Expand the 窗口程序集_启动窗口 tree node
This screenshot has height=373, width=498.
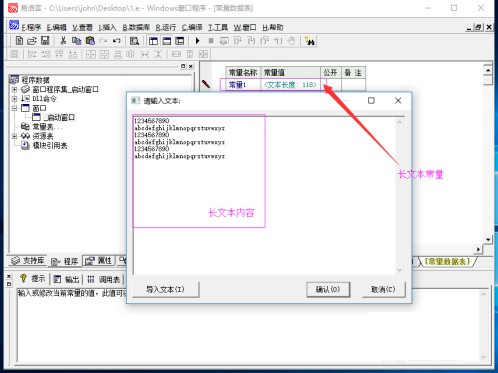14,89
